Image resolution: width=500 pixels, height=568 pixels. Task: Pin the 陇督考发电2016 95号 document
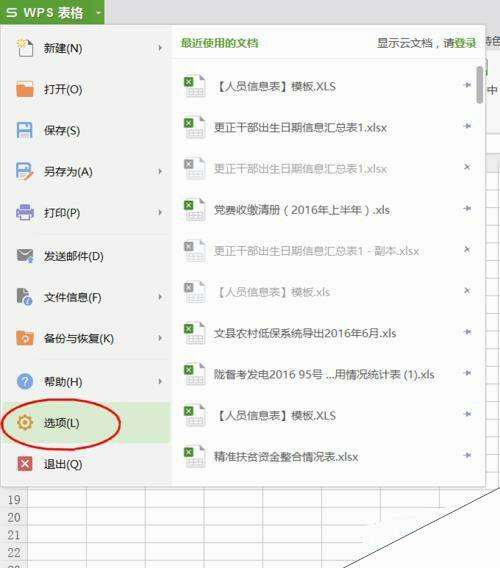(x=467, y=373)
